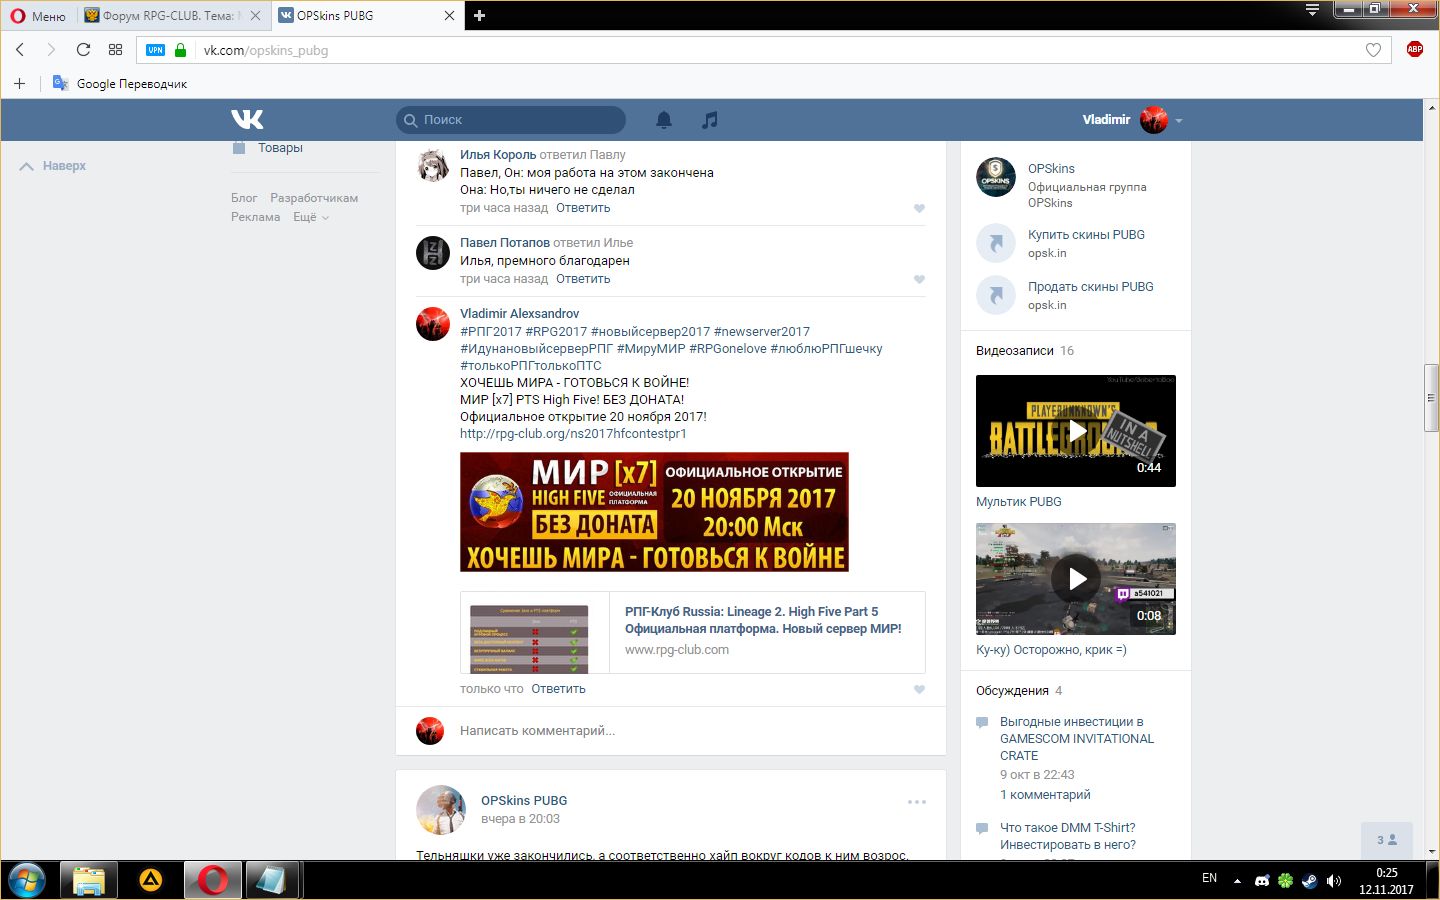
Task: Open the OPSkins PUBG post author name
Action: [524, 801]
